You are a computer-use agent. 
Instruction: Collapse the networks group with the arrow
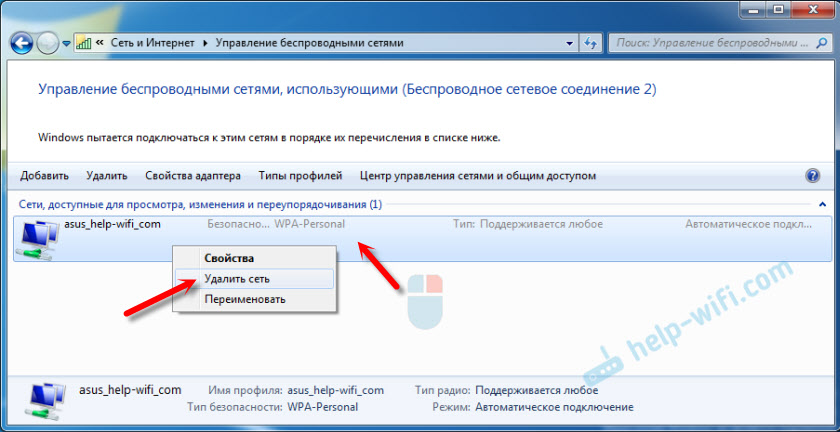tap(822, 204)
